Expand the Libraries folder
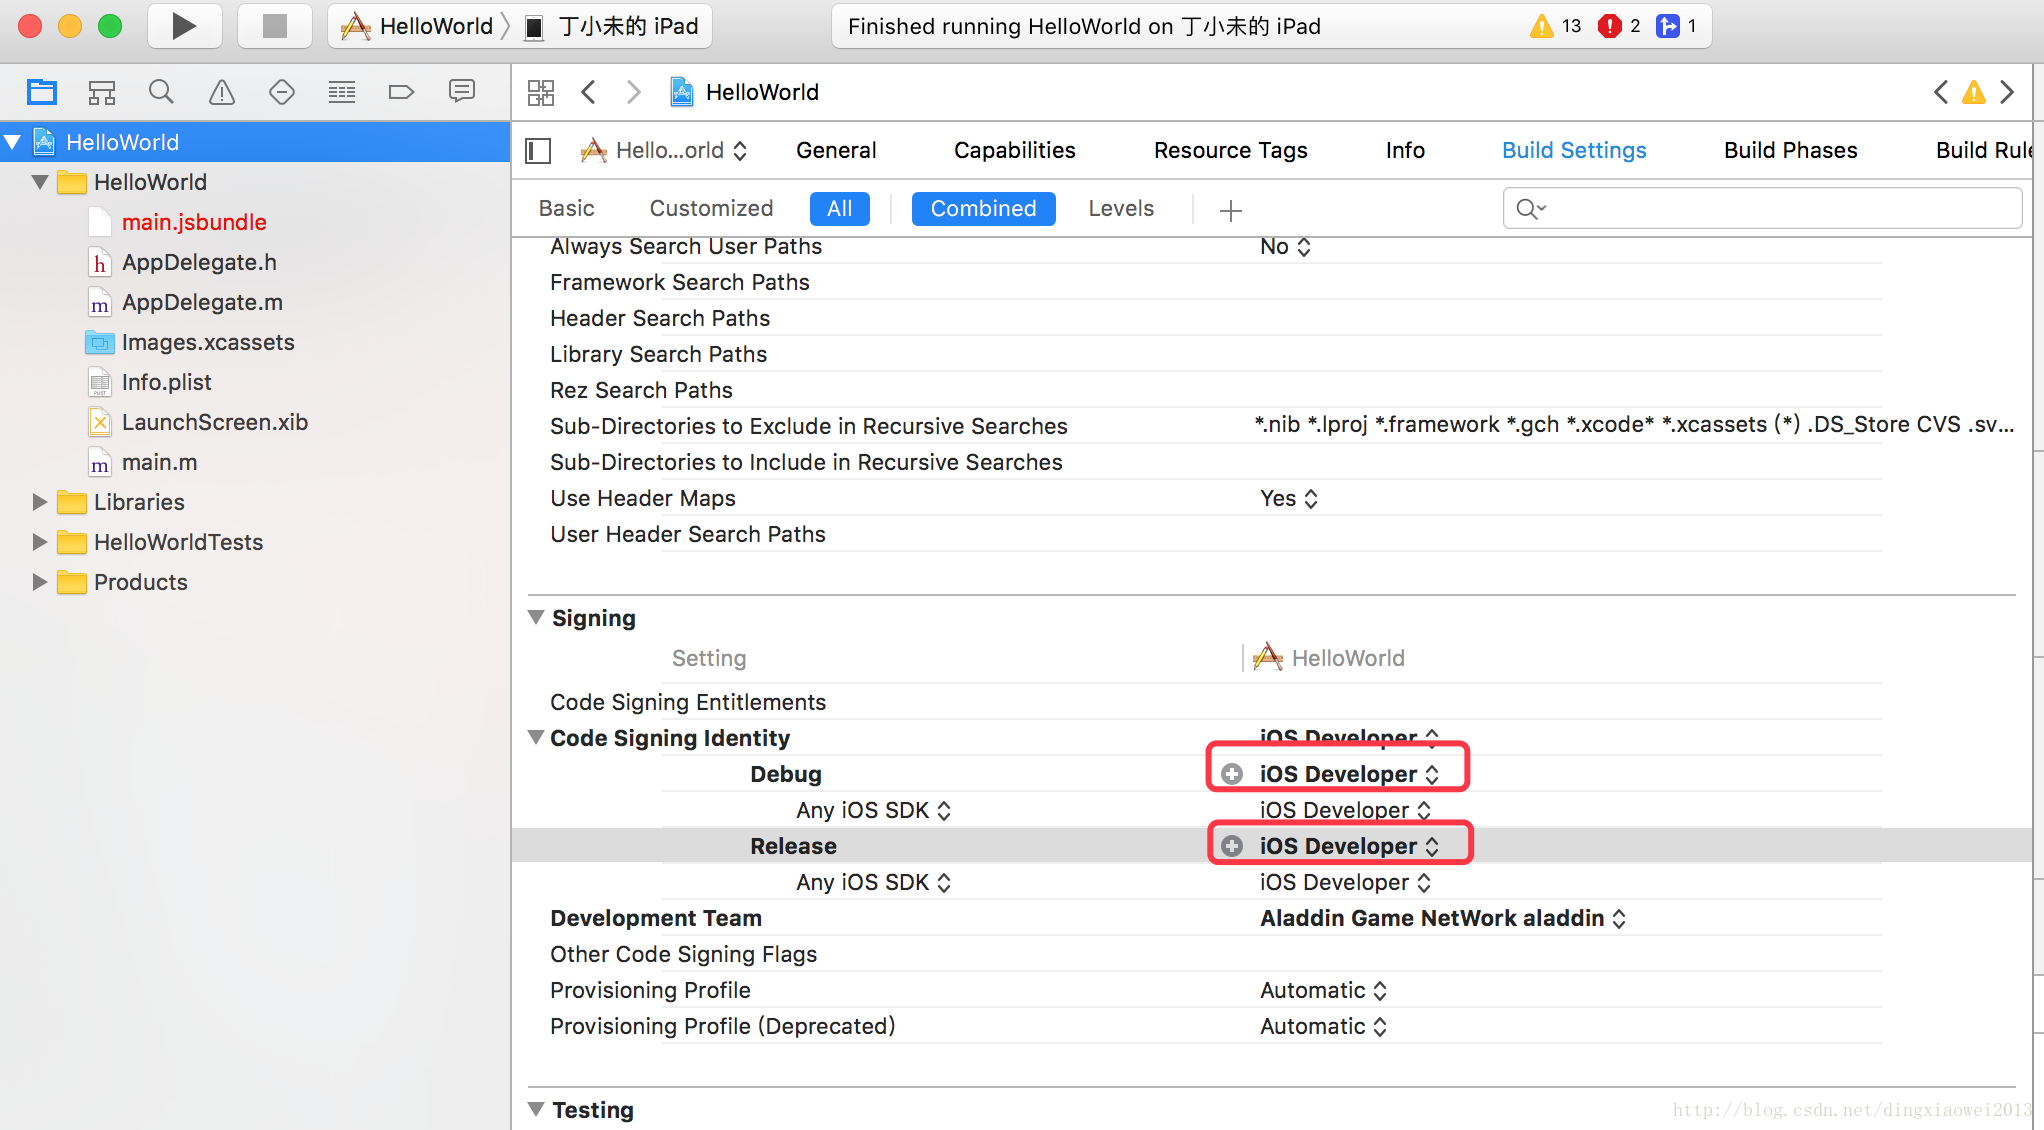 40,502
